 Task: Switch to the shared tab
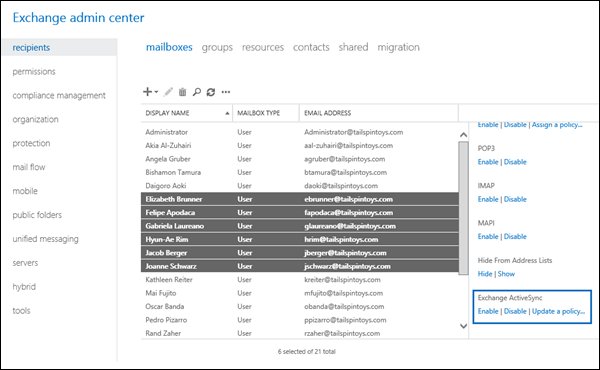(x=353, y=47)
